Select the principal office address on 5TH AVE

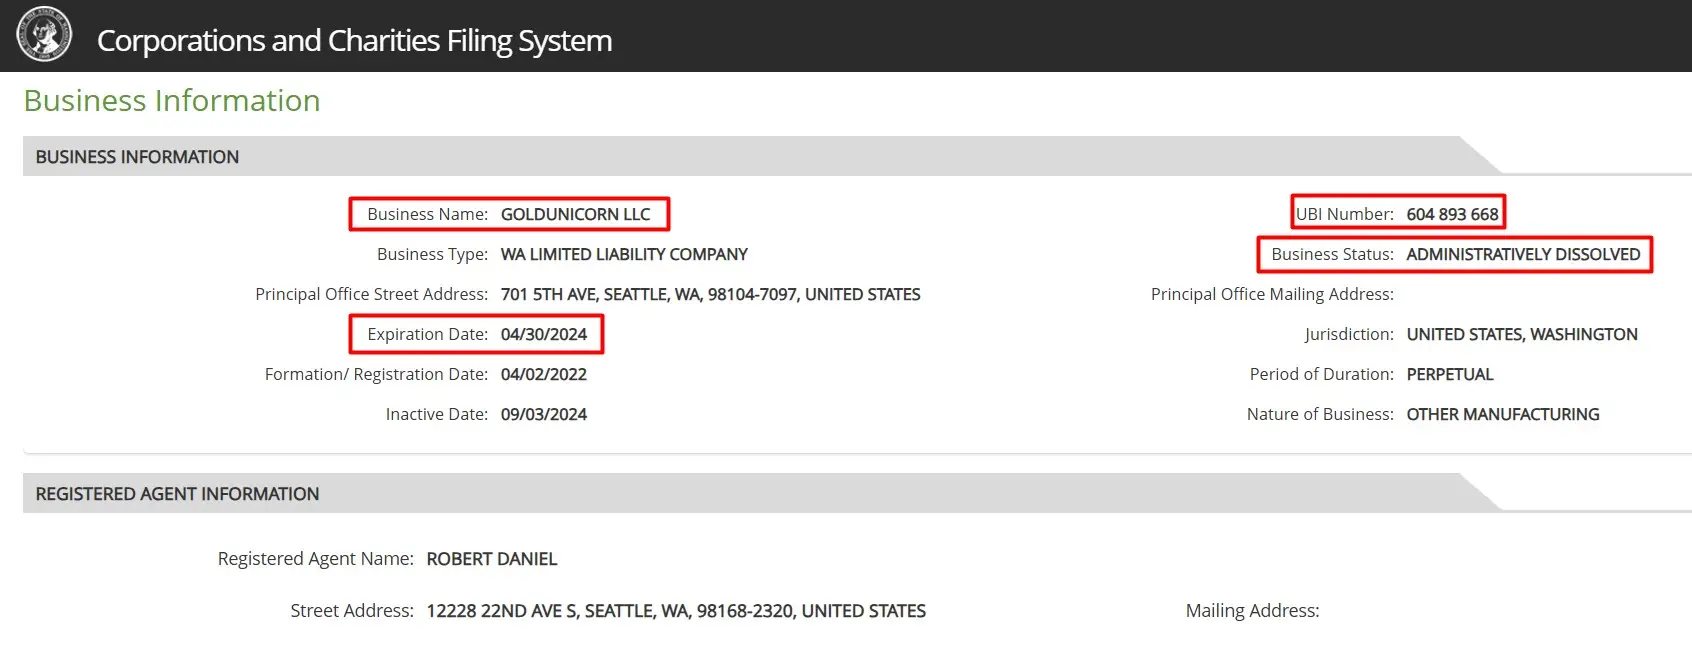710,294
